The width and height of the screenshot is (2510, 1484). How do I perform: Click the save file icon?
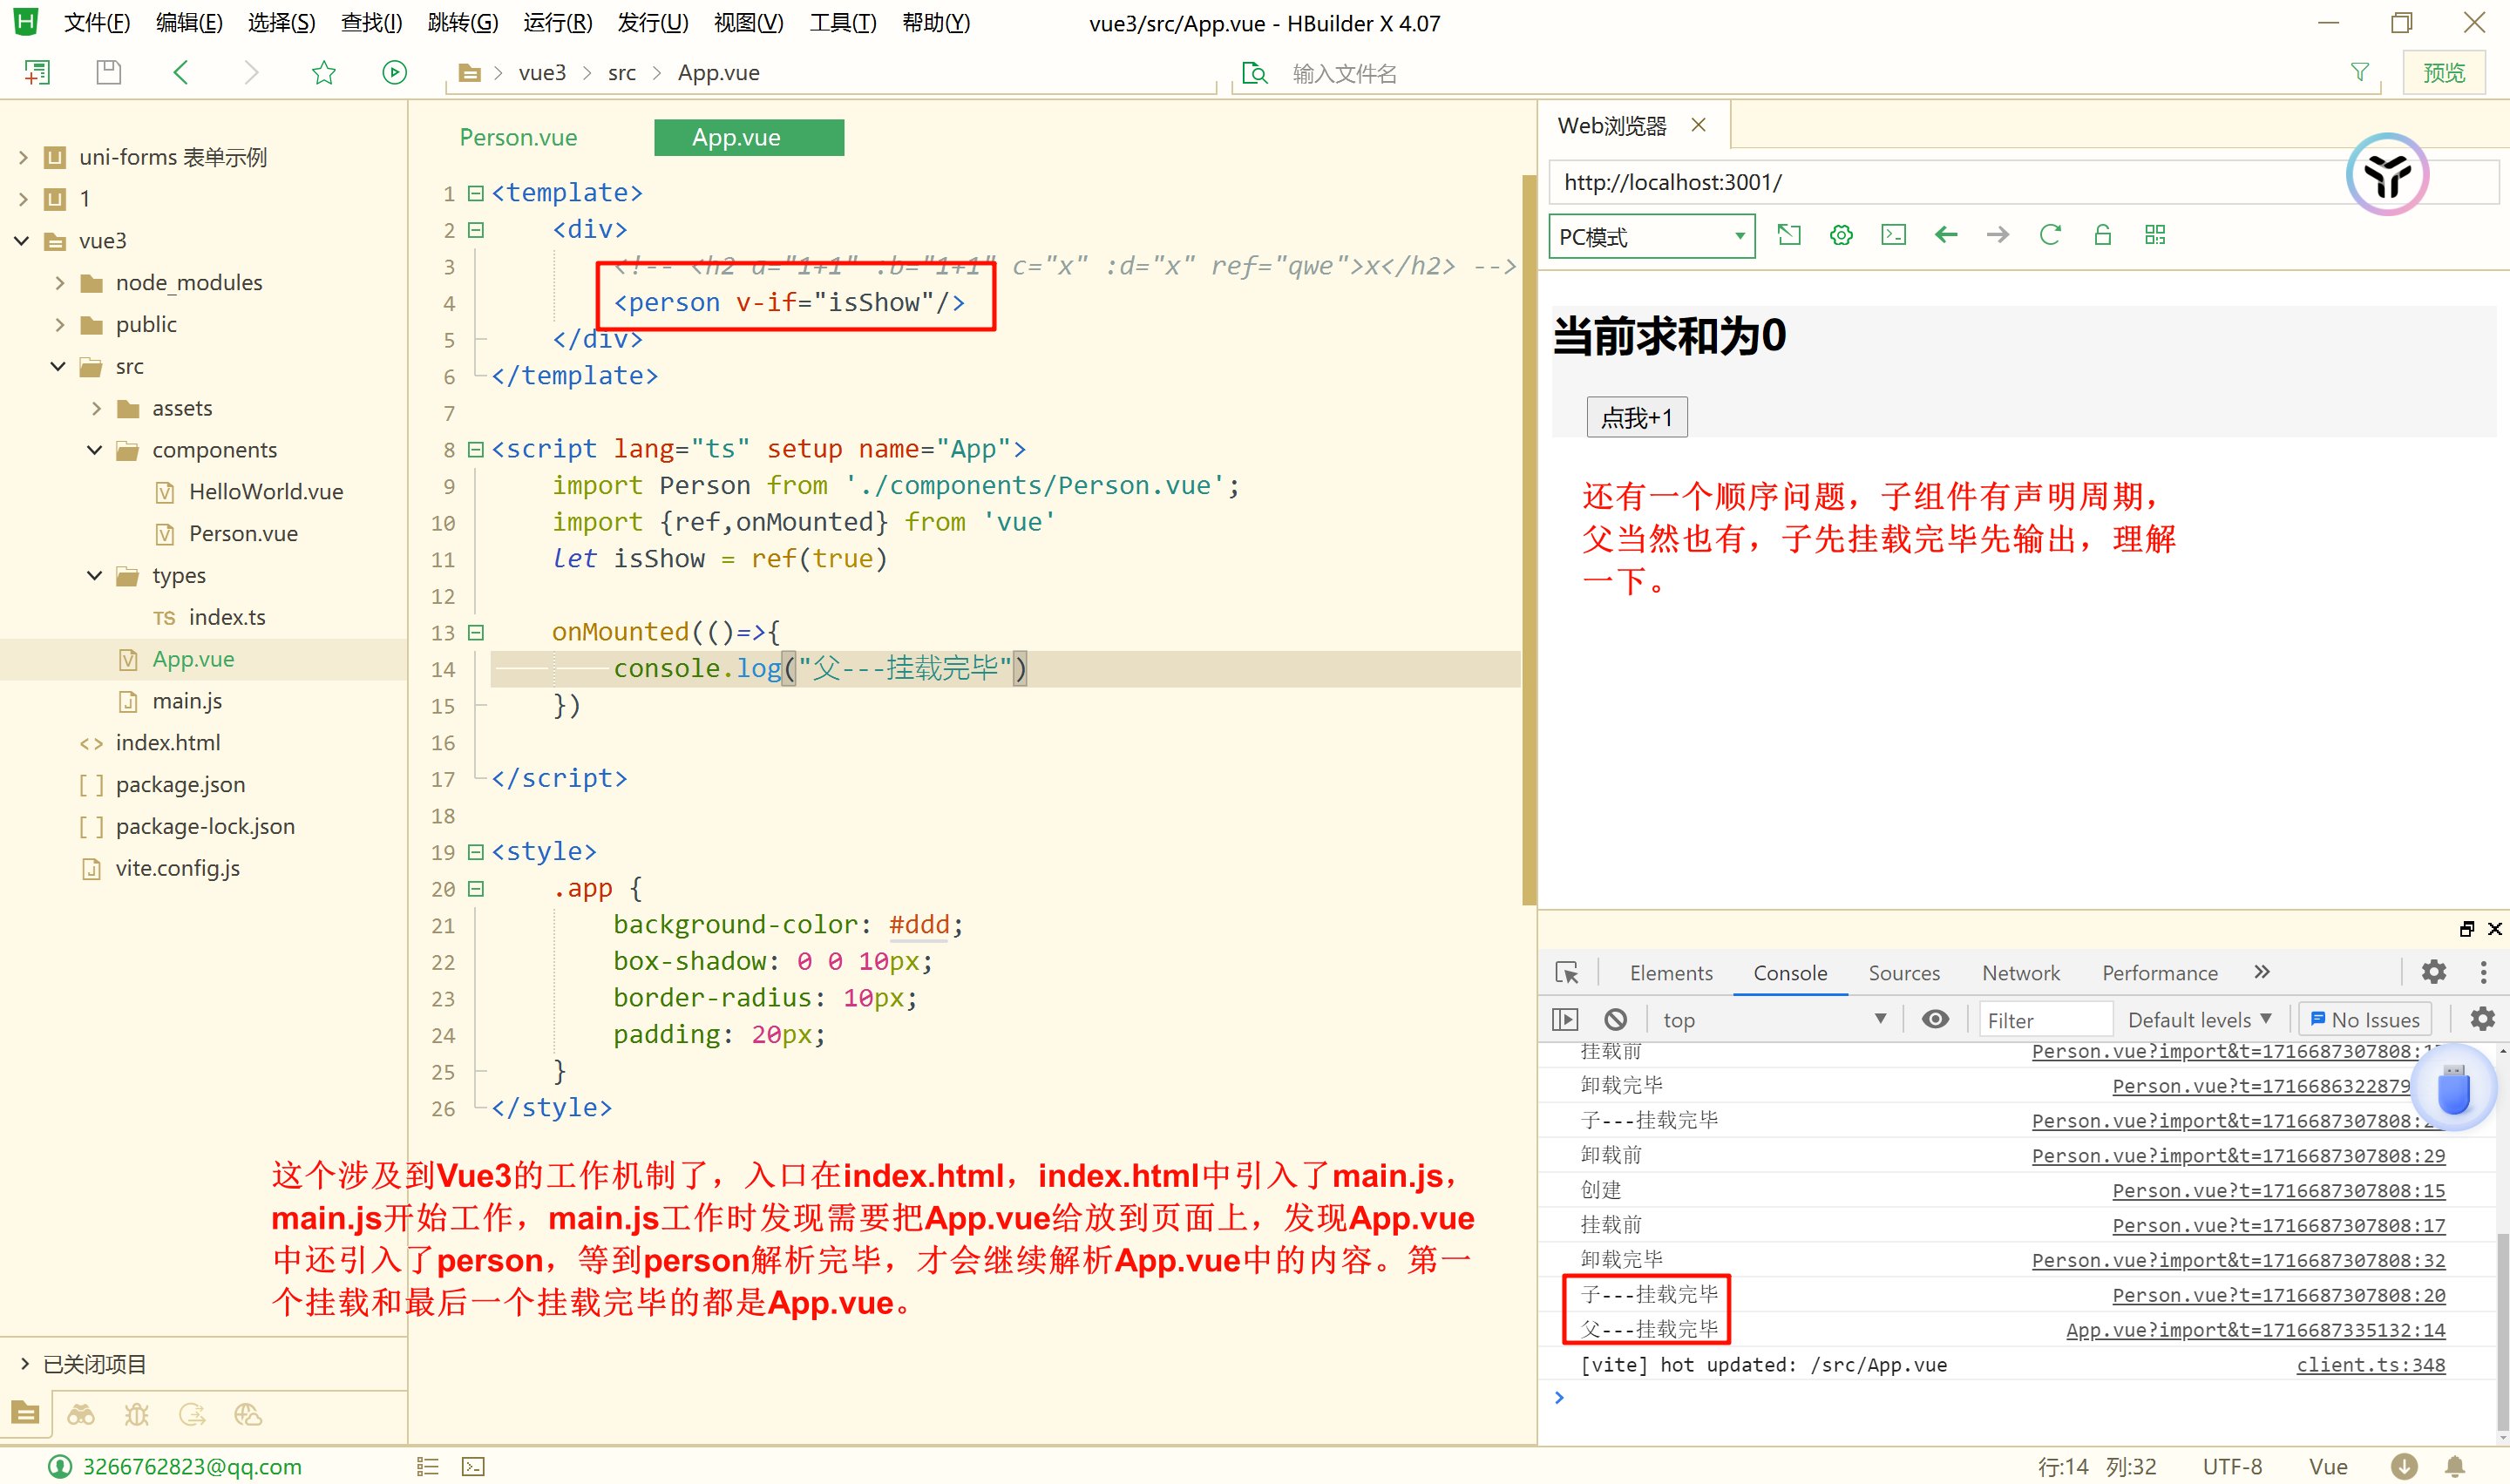click(108, 72)
